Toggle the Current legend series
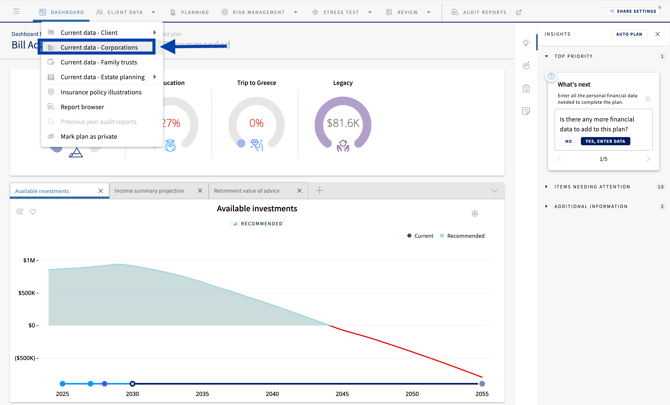This screenshot has height=405, width=670. pyautogui.click(x=420, y=236)
